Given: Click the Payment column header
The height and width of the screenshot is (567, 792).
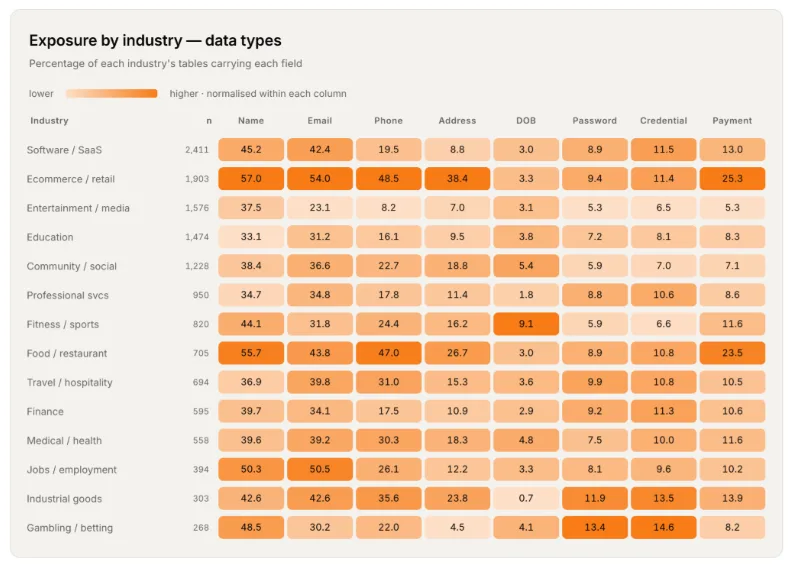Looking at the screenshot, I should [x=732, y=121].
